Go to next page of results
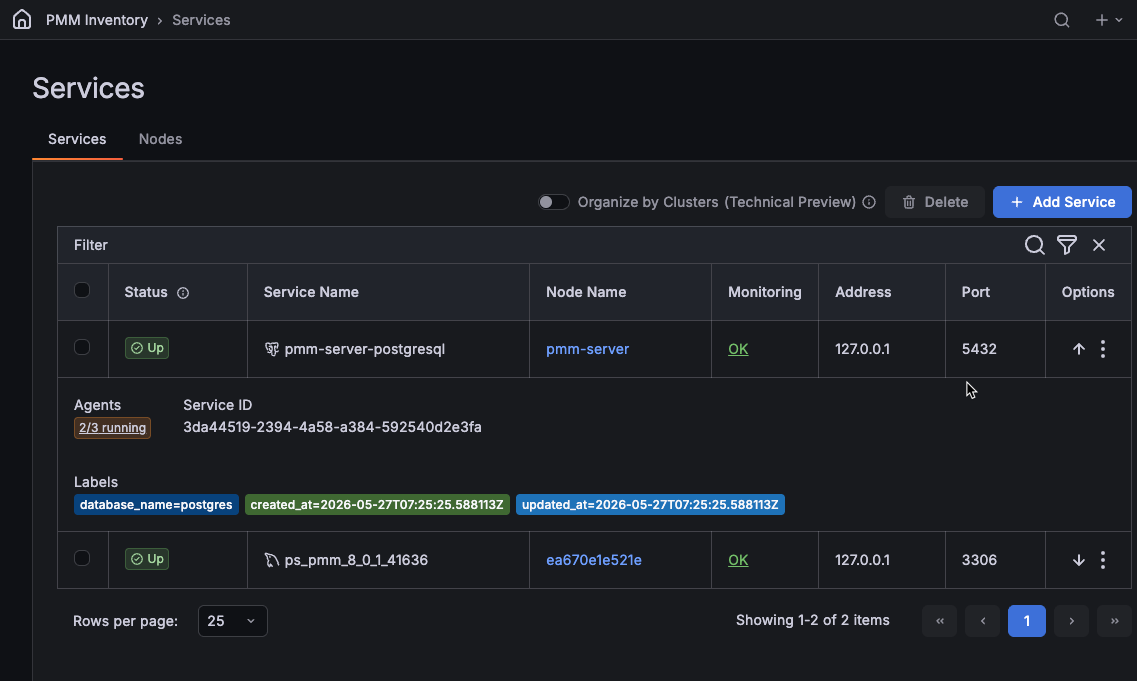 pyautogui.click(x=1071, y=621)
